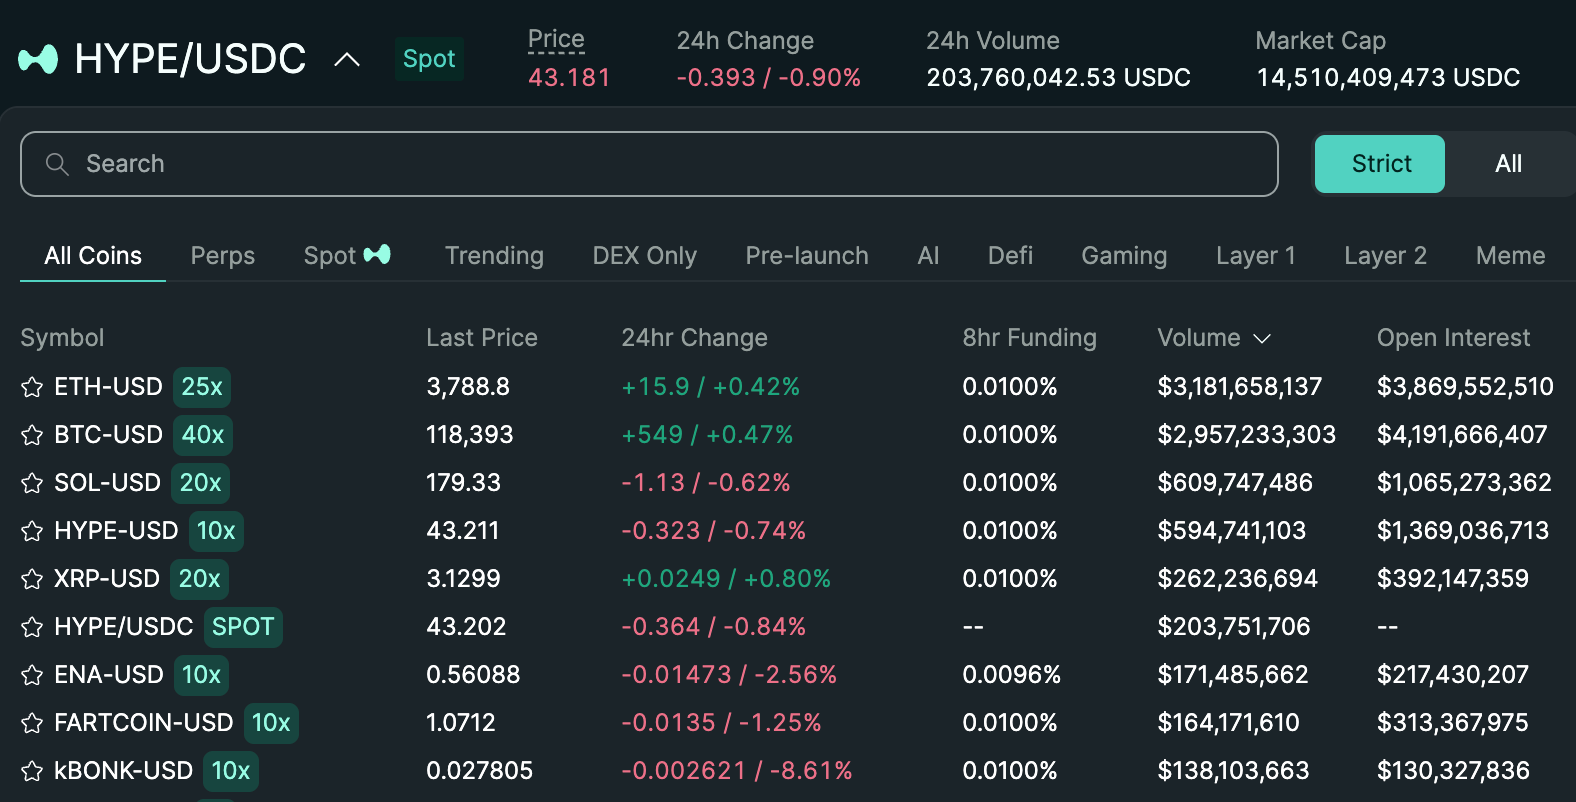
Task: Favorite ETH-USD with its star icon
Action: pos(32,387)
